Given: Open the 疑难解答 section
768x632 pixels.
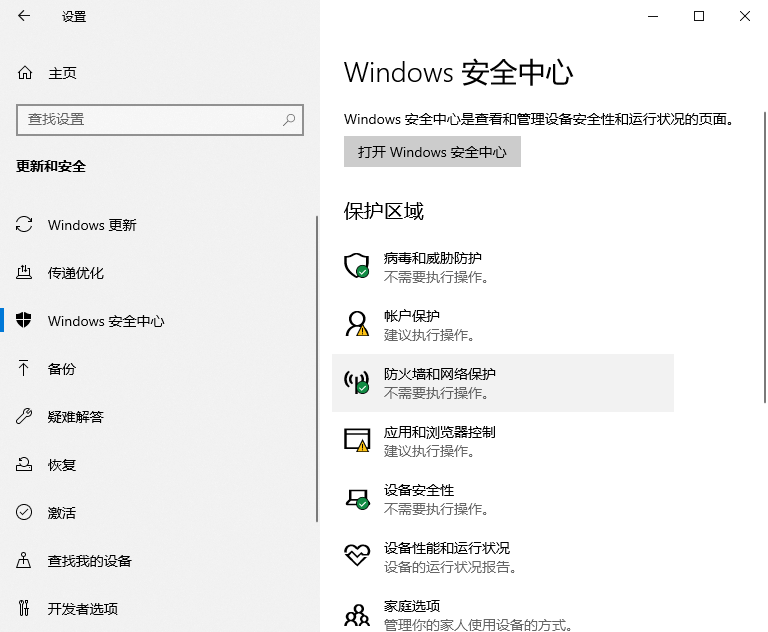Looking at the screenshot, I should point(159,416).
